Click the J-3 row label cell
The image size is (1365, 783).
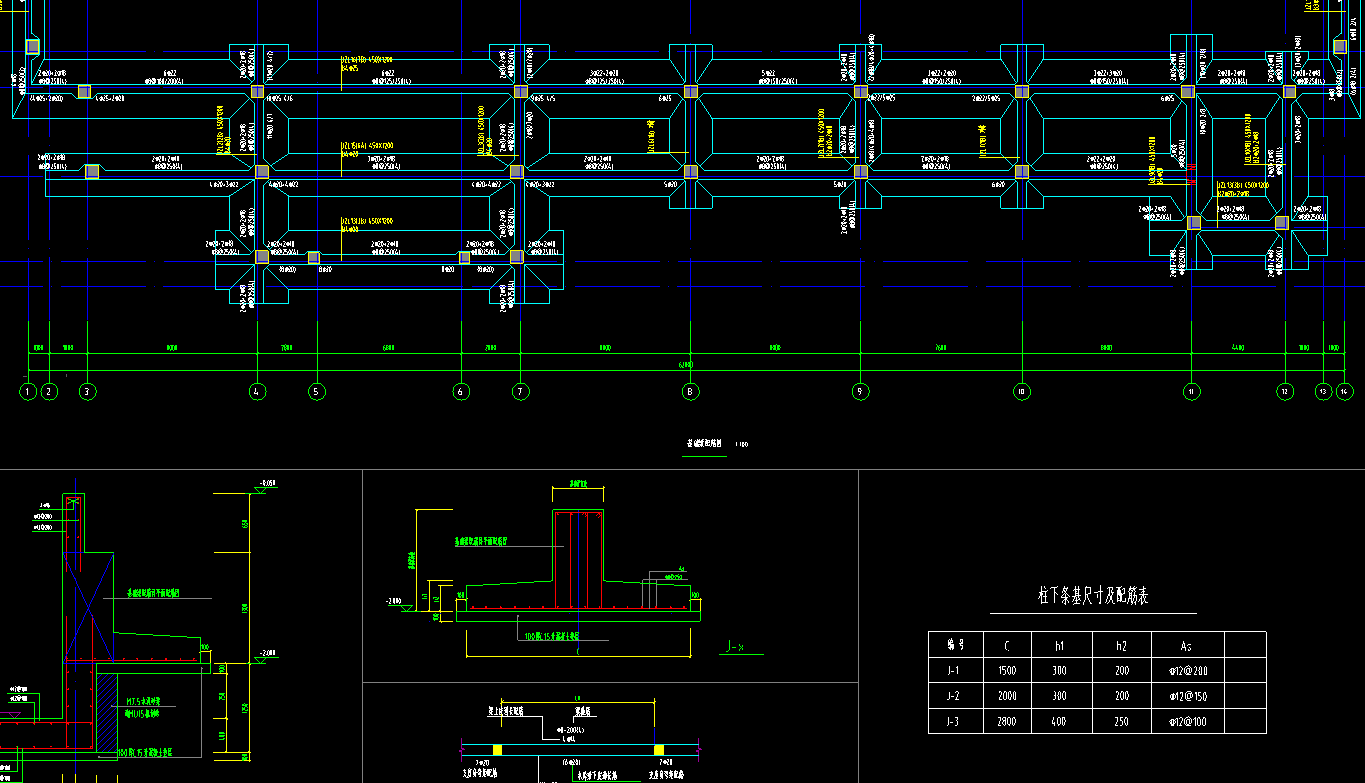(x=956, y=722)
